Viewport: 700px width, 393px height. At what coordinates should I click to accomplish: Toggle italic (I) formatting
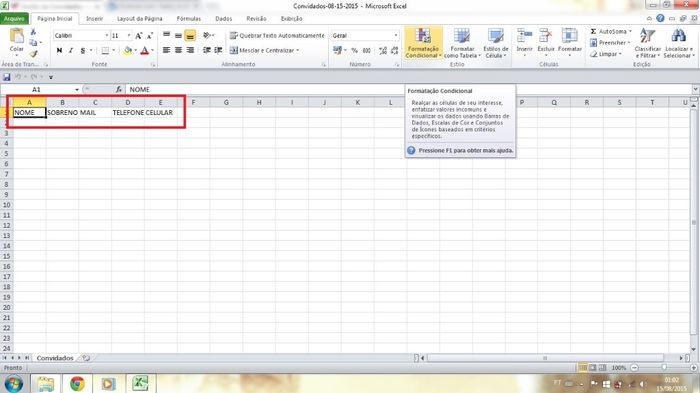point(71,50)
